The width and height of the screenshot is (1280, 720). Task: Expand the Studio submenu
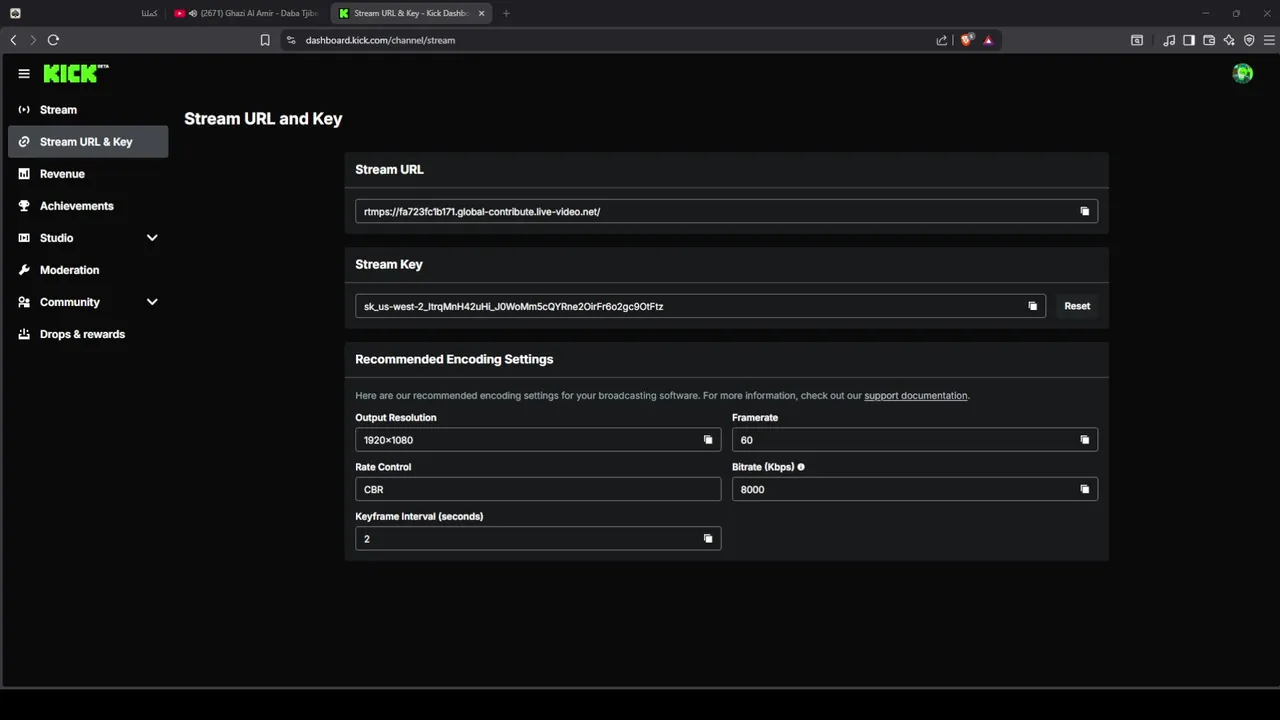tap(152, 238)
